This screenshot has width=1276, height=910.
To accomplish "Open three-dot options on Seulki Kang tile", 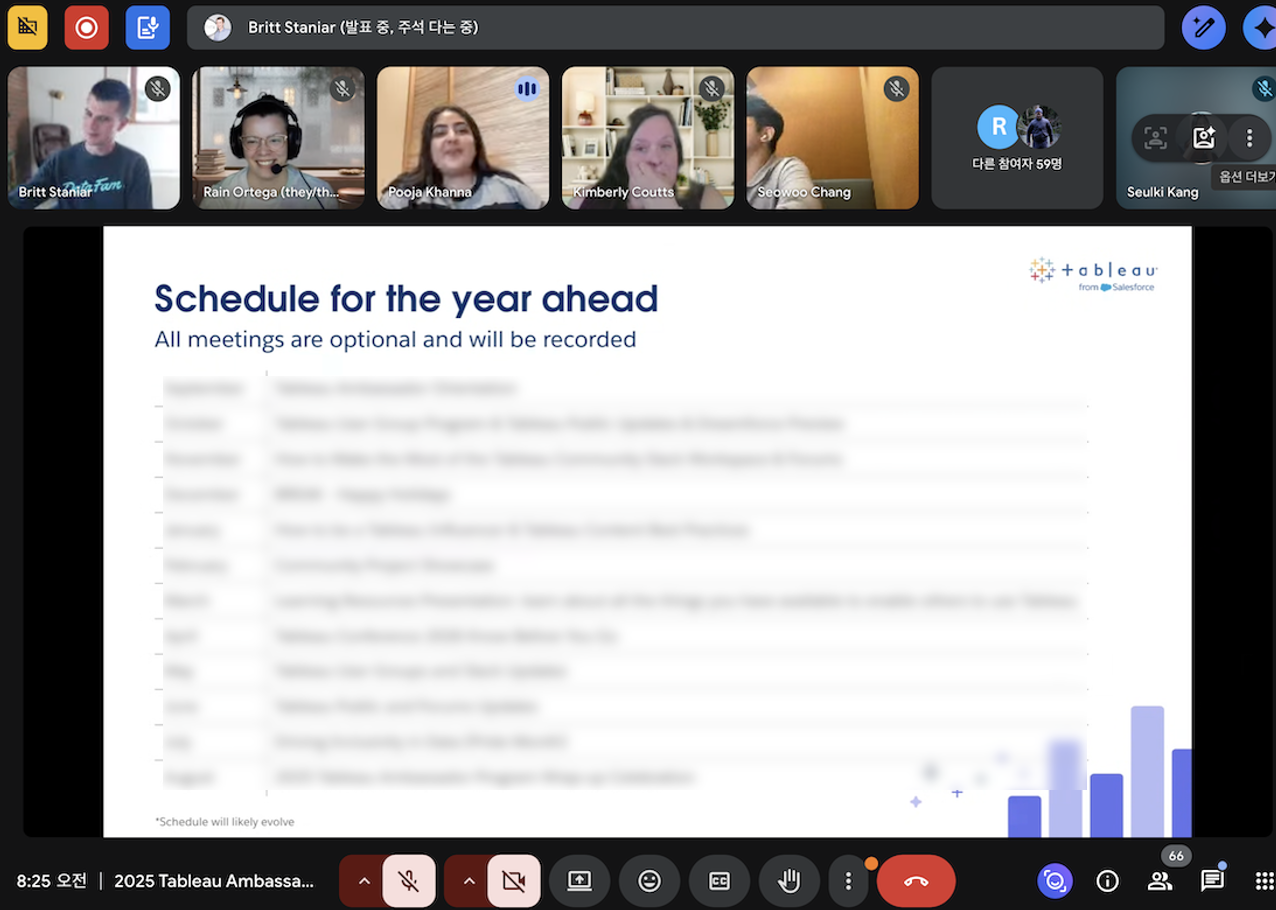I will 1249,138.
